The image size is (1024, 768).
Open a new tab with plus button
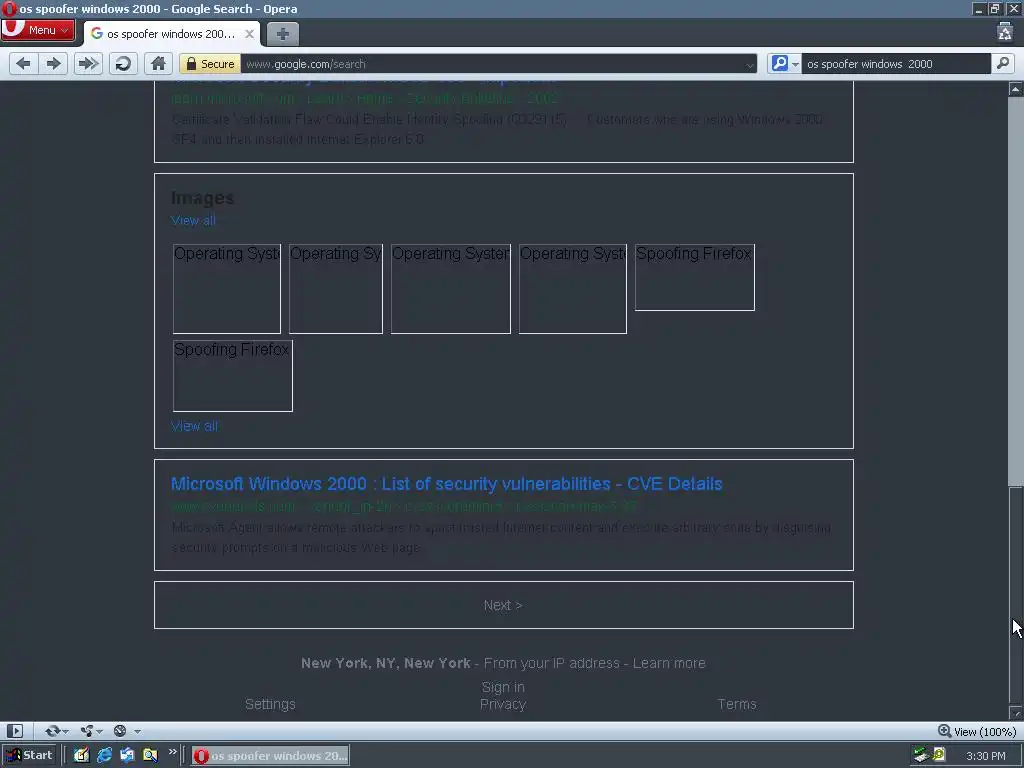[x=283, y=34]
